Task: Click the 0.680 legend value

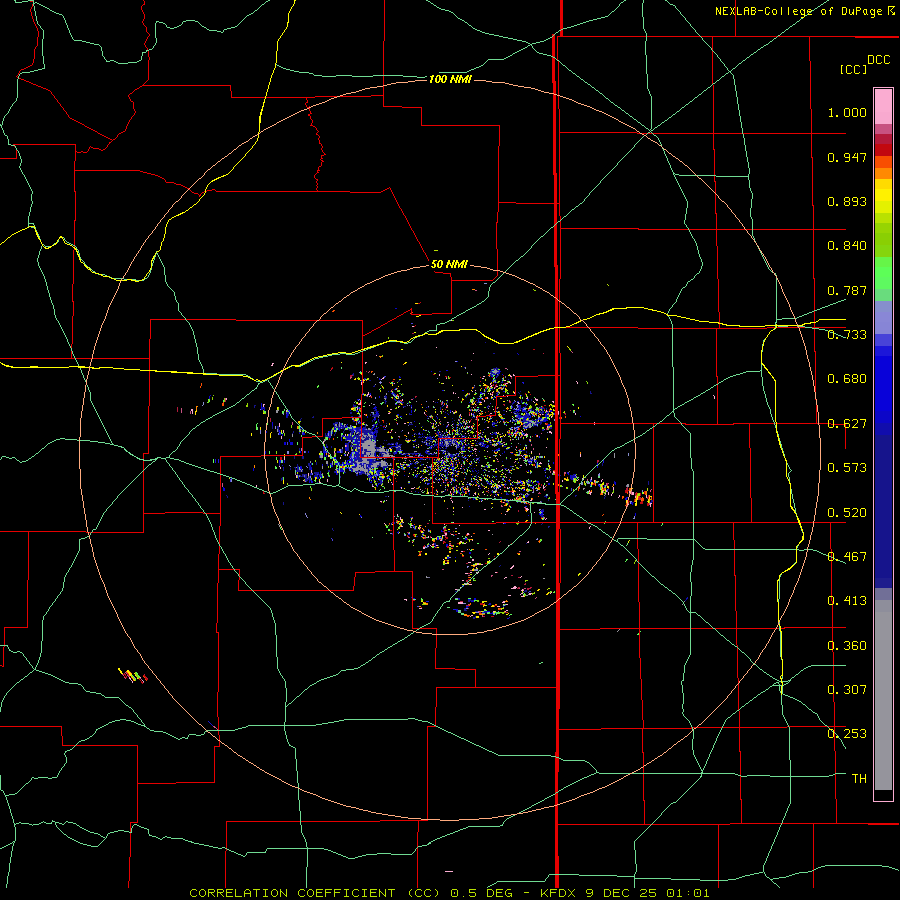Action: coord(847,379)
